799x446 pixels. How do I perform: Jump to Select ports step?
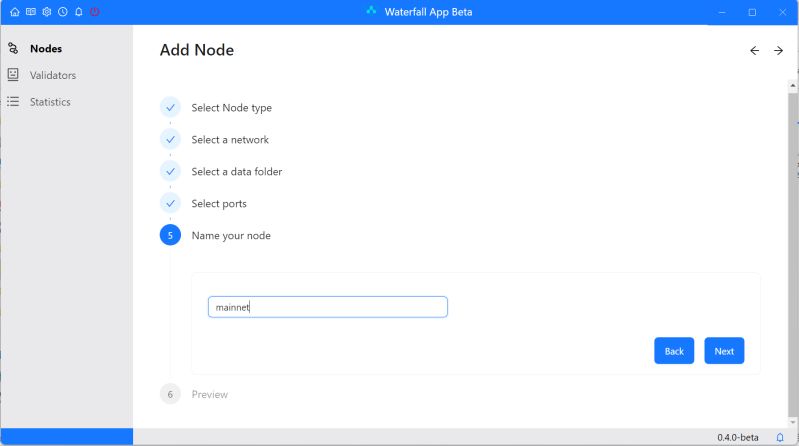coord(219,204)
